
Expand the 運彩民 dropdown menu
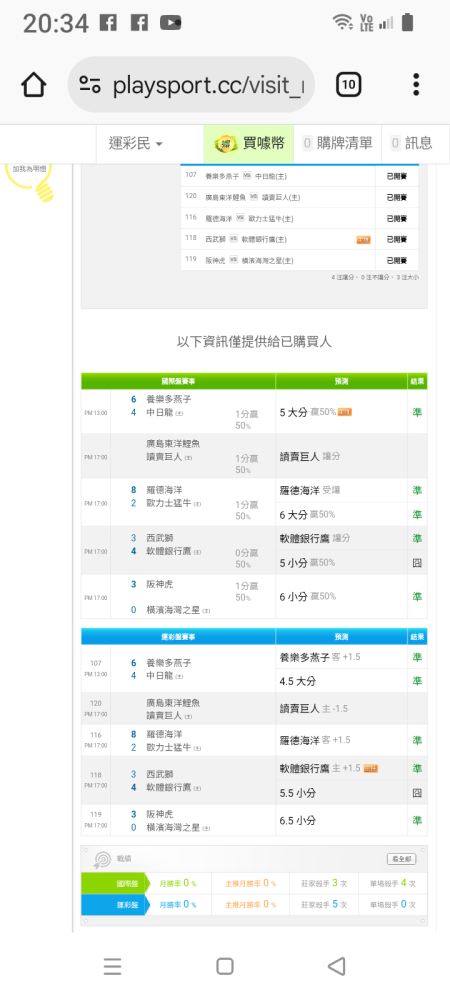pos(135,143)
